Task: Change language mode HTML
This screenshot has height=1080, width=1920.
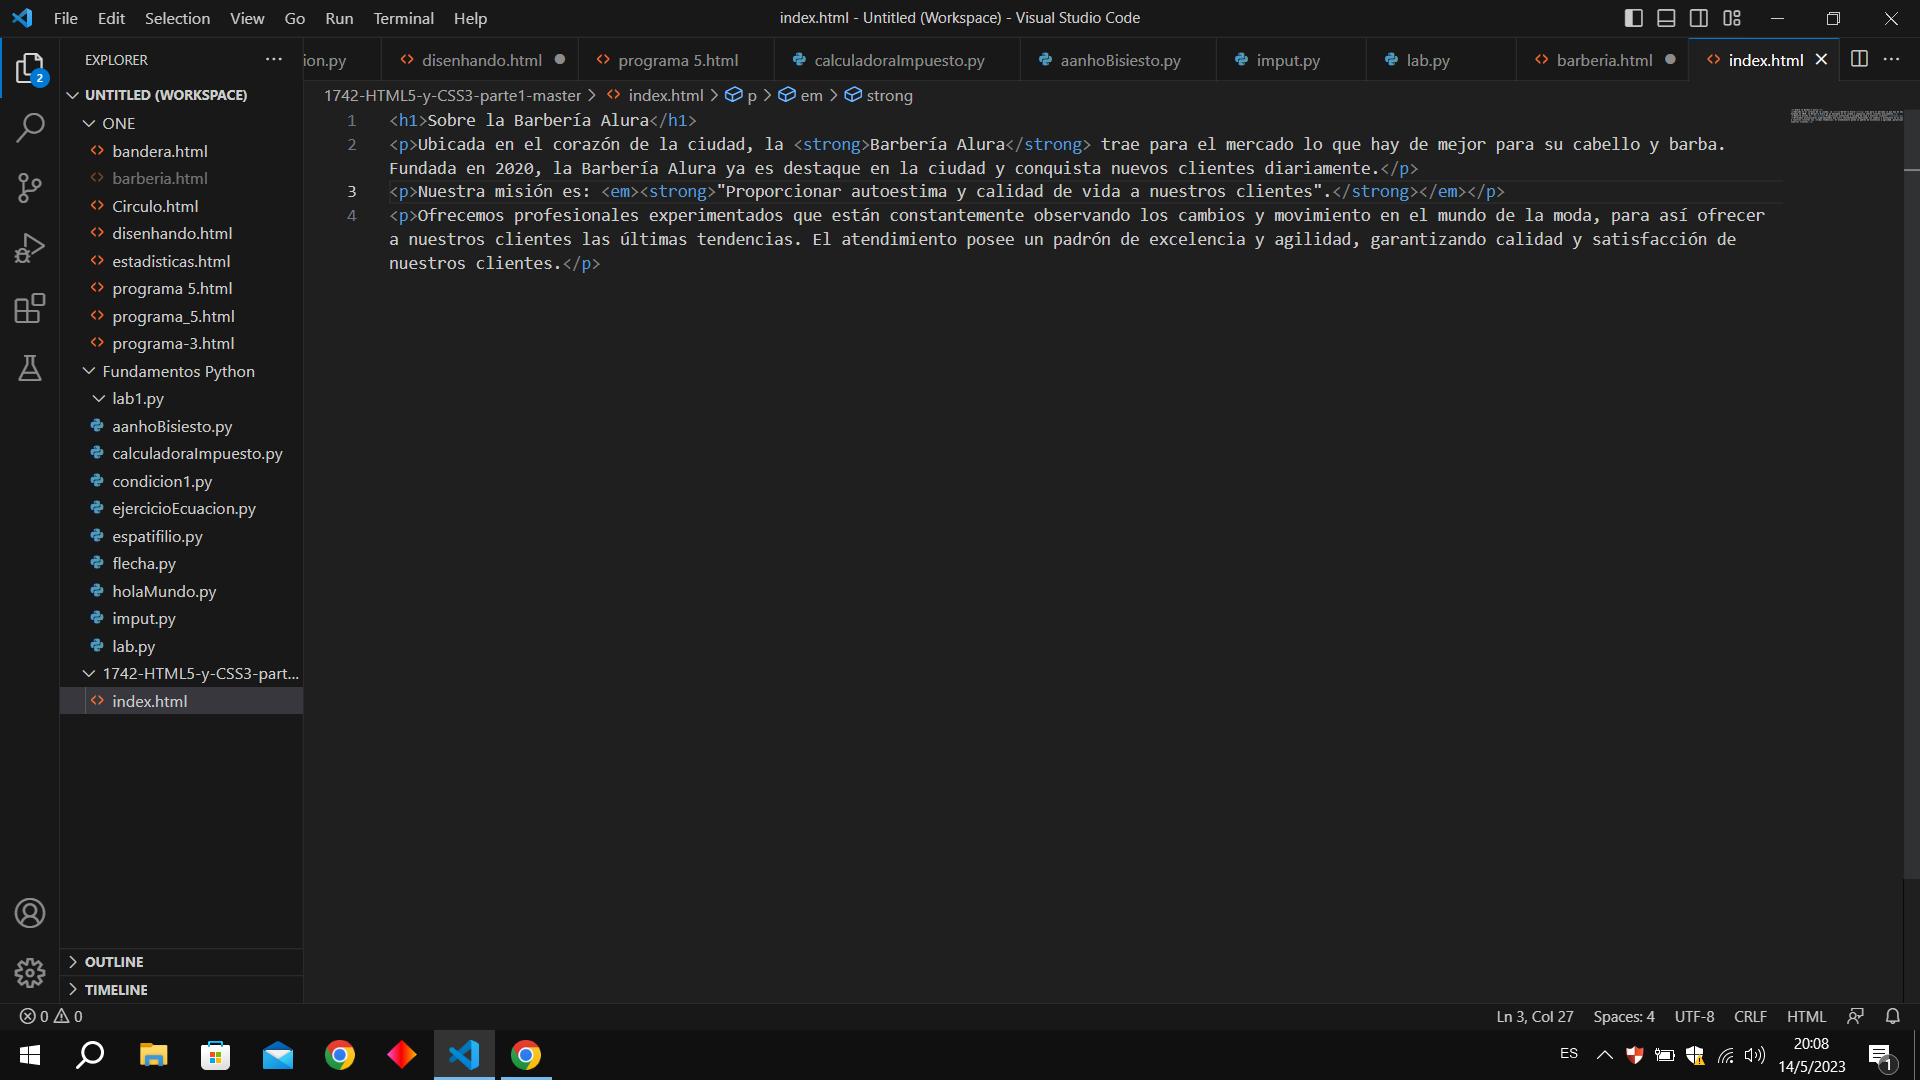Action: click(x=1806, y=1016)
